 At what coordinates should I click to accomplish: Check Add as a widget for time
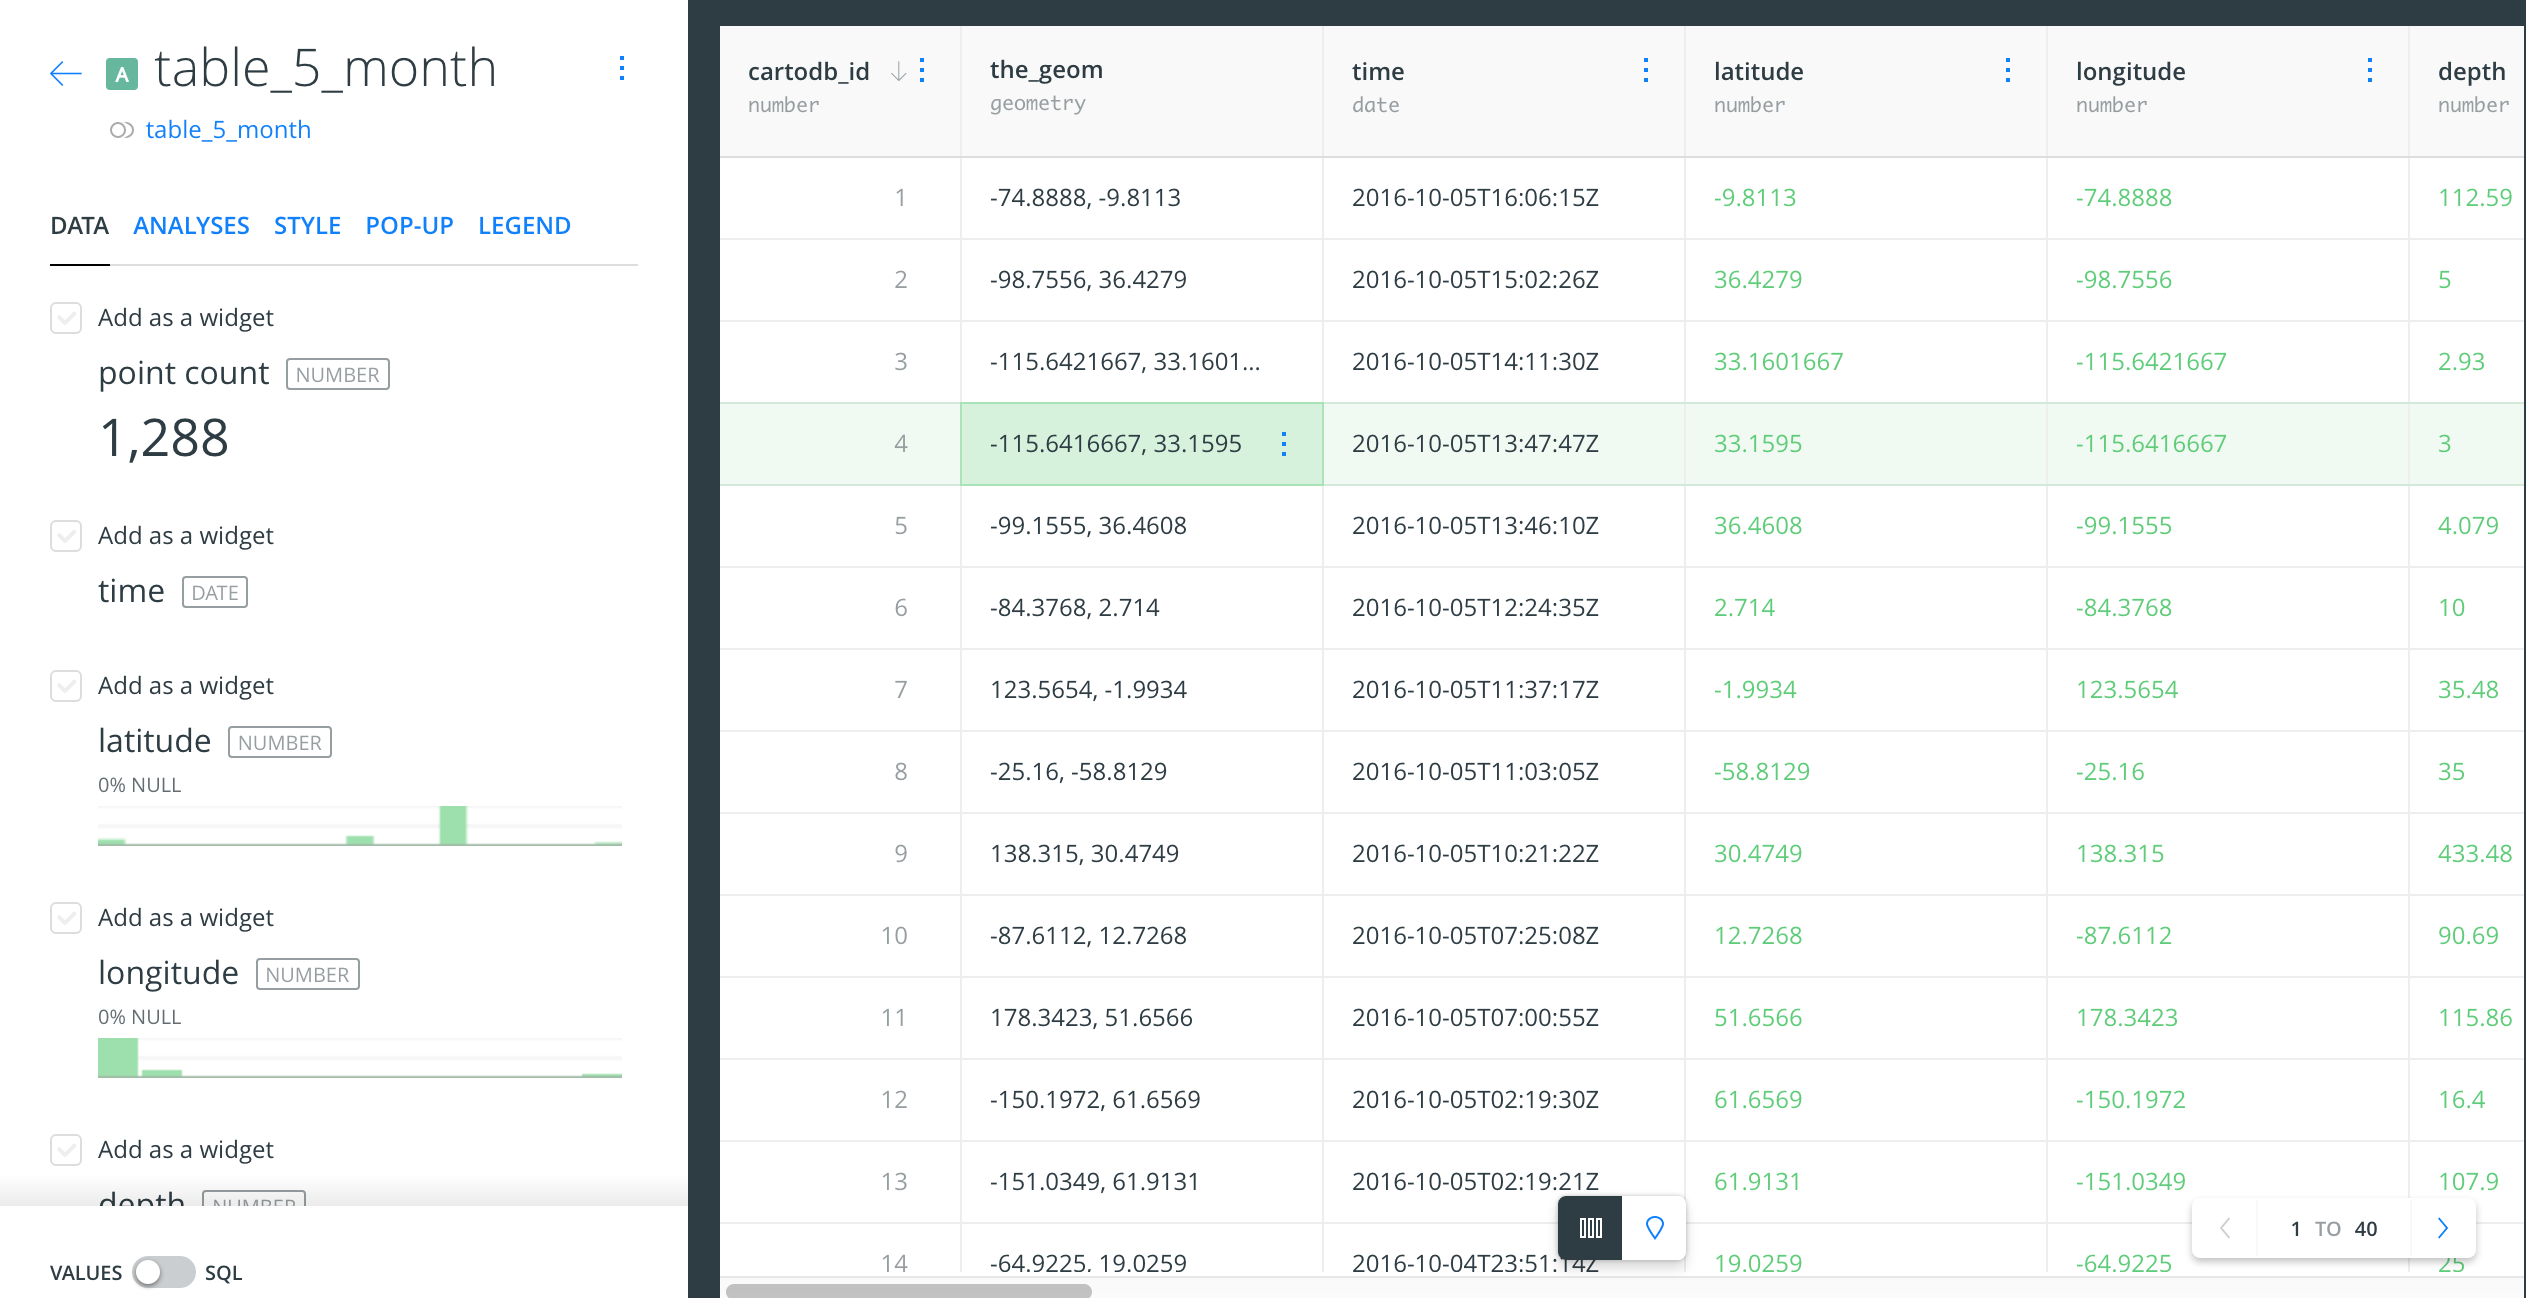tap(66, 536)
